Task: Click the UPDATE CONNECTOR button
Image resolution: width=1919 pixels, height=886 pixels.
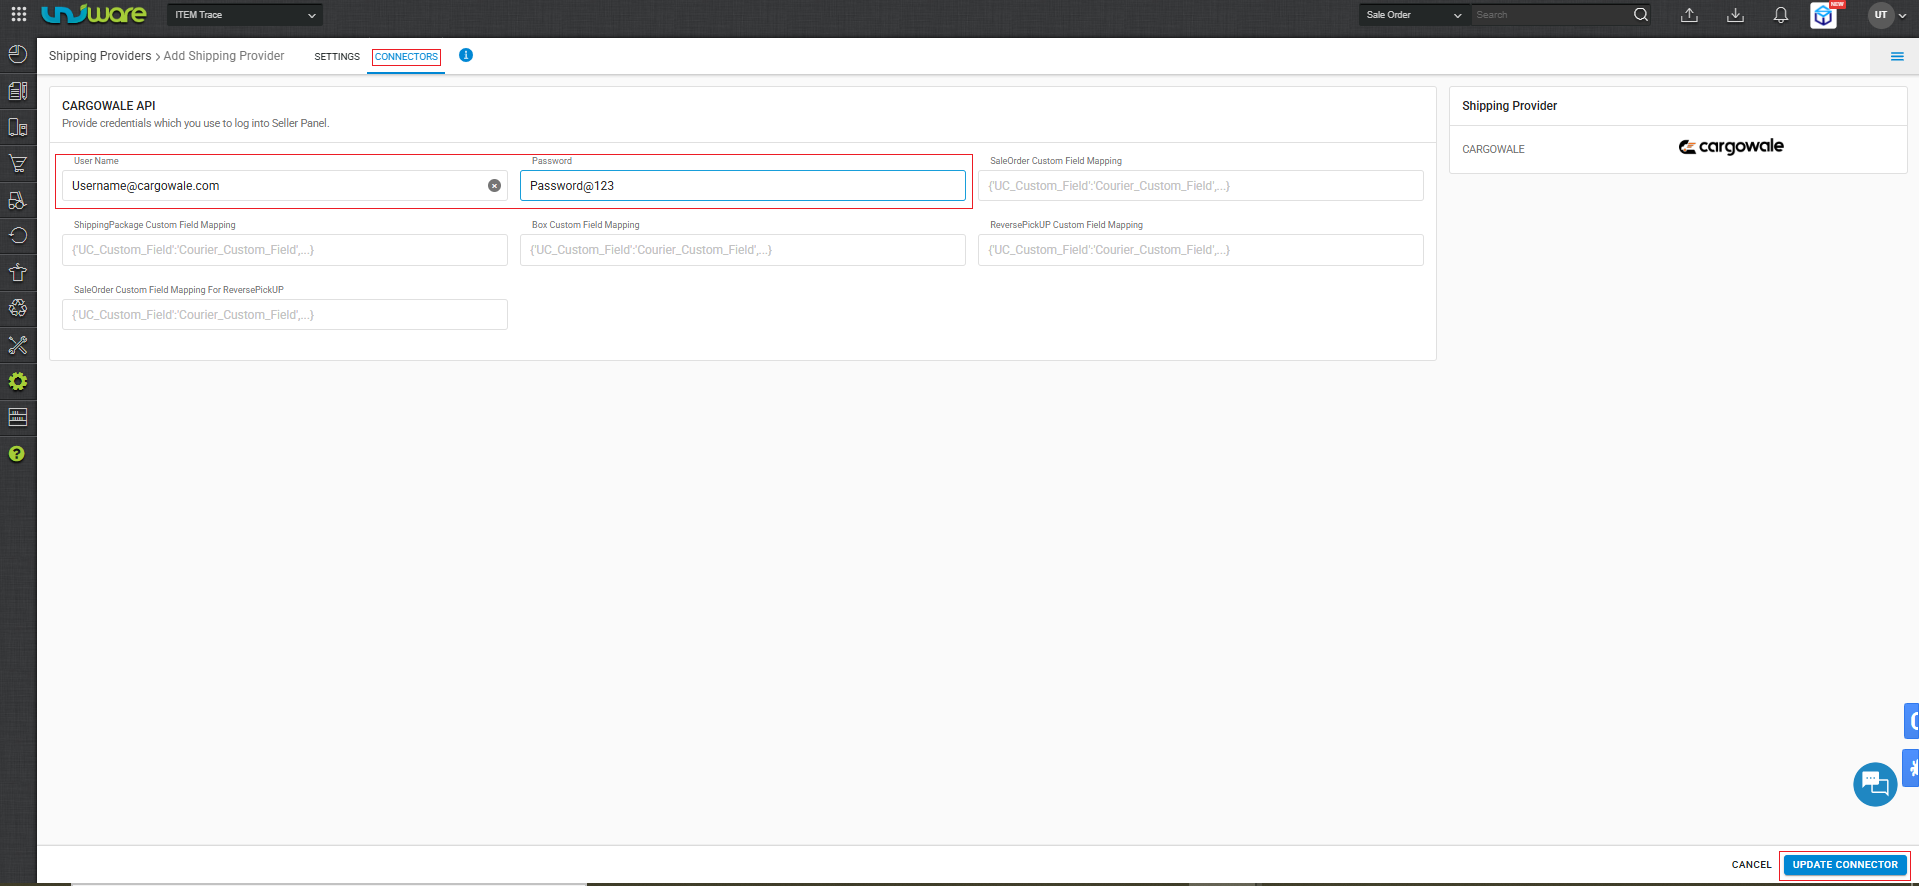Action: [x=1845, y=865]
